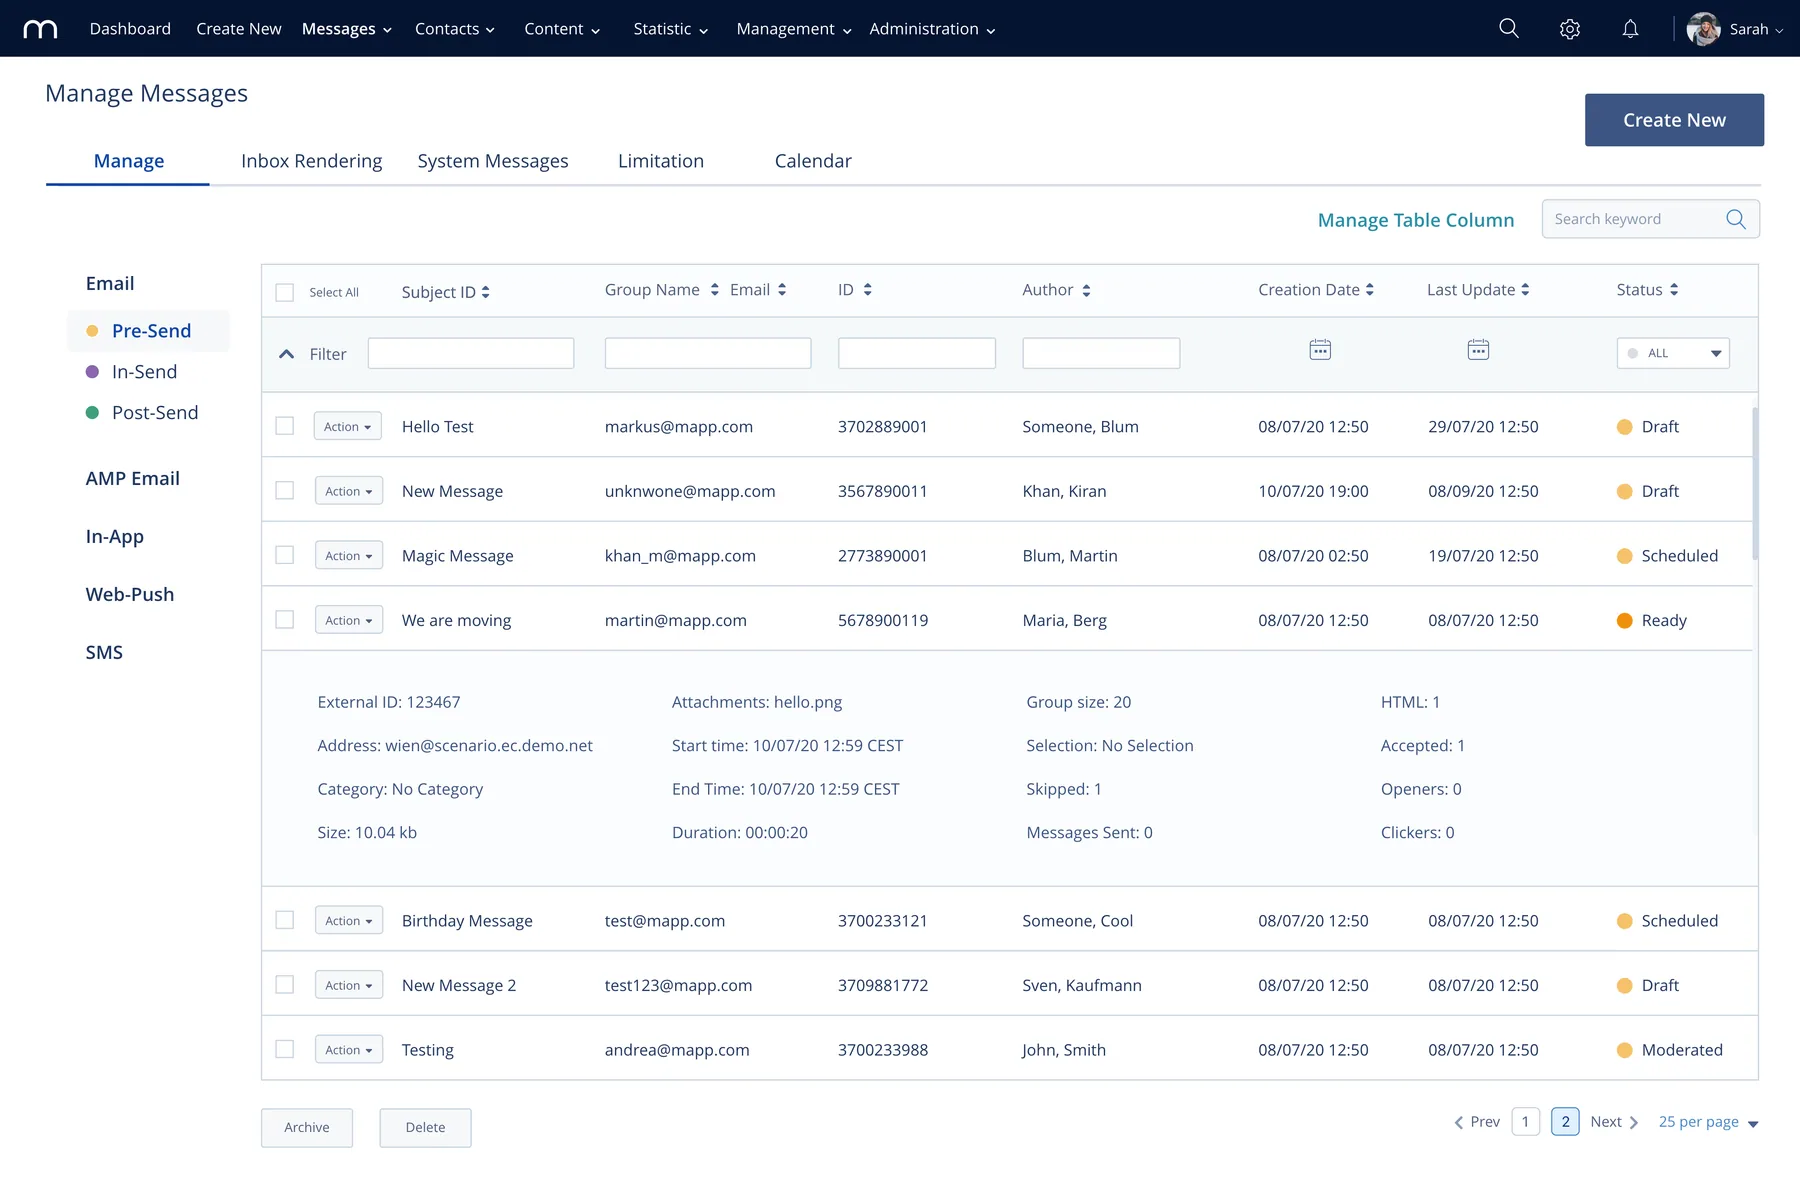The width and height of the screenshot is (1800, 1194).
Task: Open Last Update calendar filter icon
Action: 1478,350
